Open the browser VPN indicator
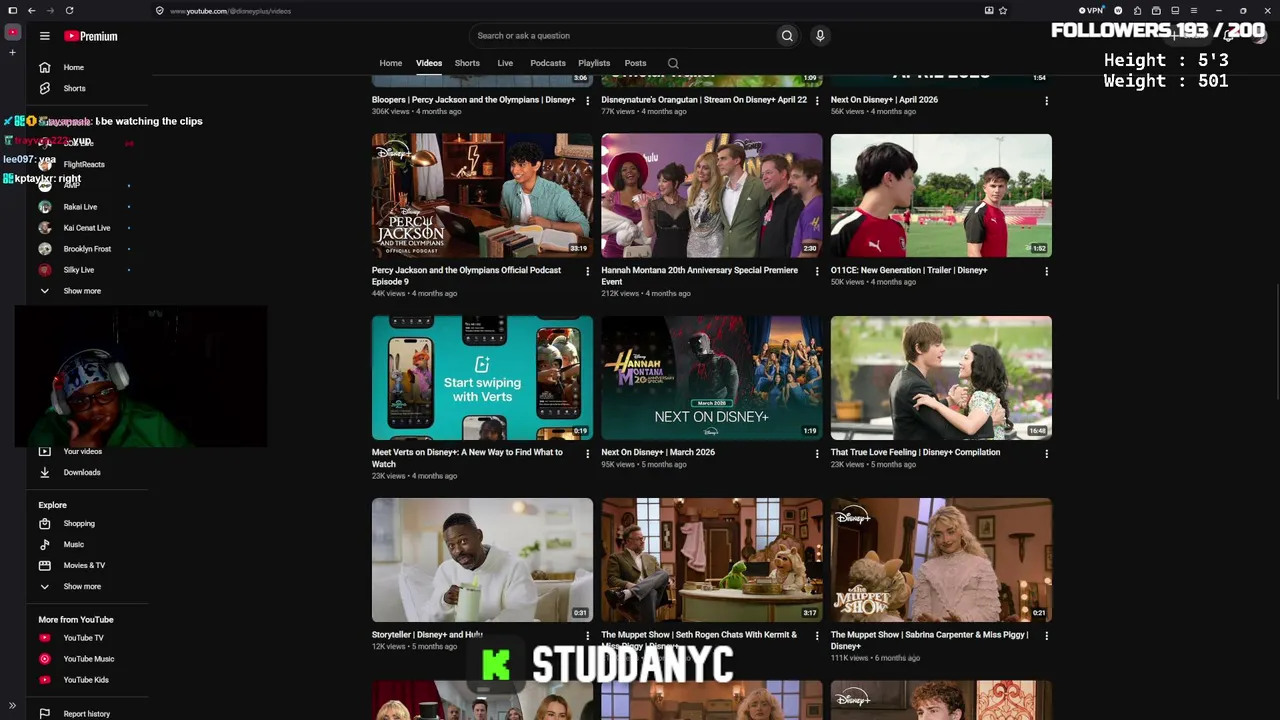Viewport: 1280px width, 720px height. pyautogui.click(x=1092, y=11)
